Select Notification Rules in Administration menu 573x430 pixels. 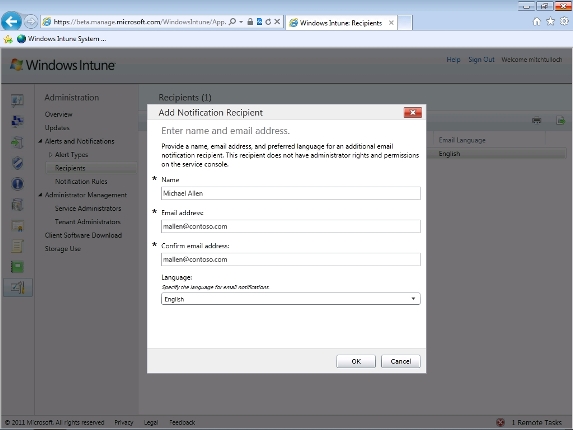(x=81, y=182)
